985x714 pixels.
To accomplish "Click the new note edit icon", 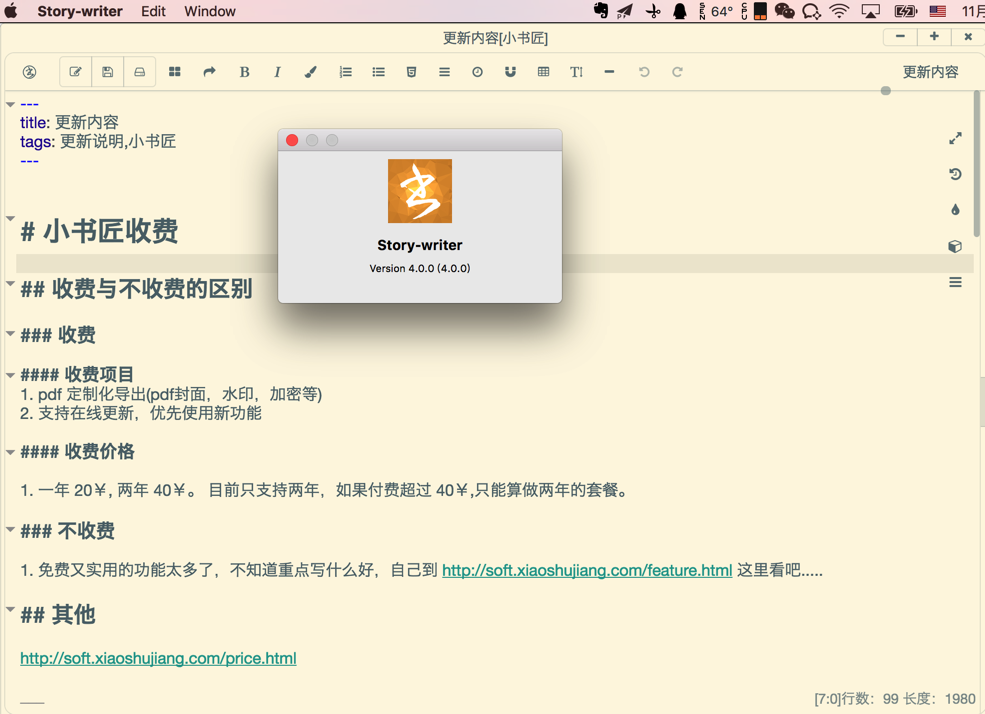I will click(75, 72).
